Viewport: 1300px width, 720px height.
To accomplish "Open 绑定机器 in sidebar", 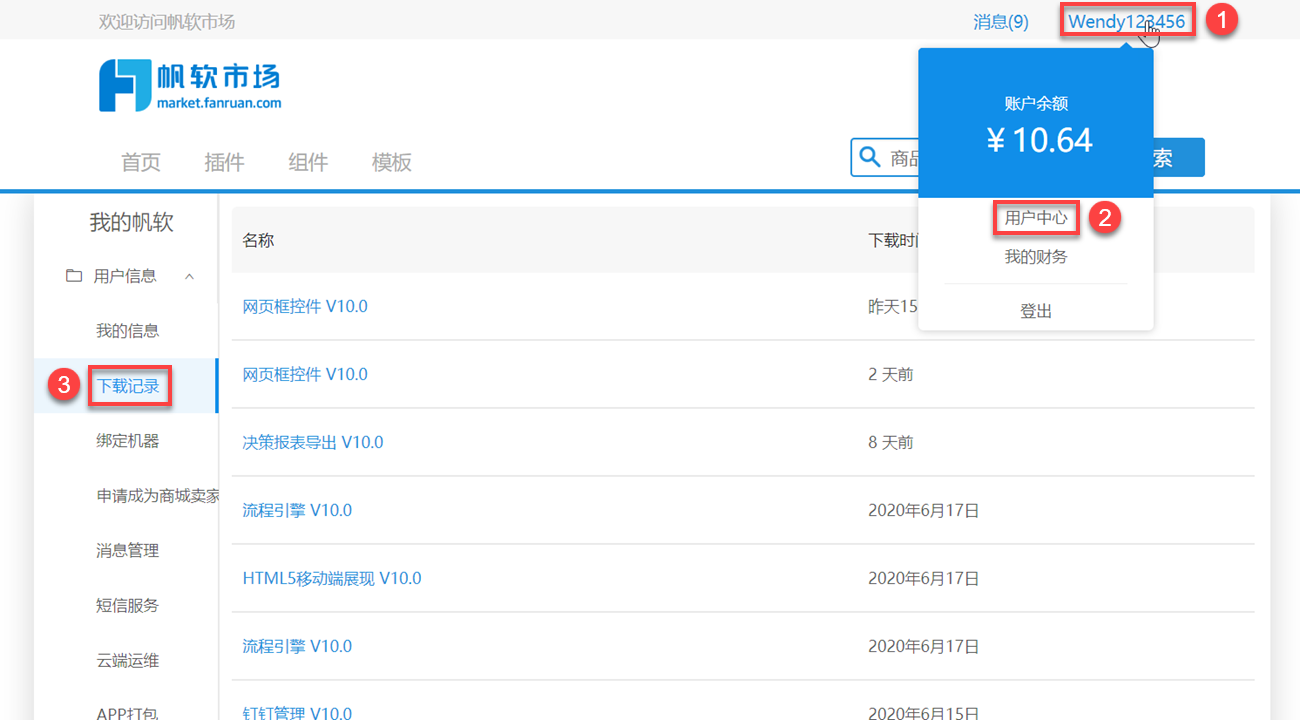I will (x=127, y=441).
